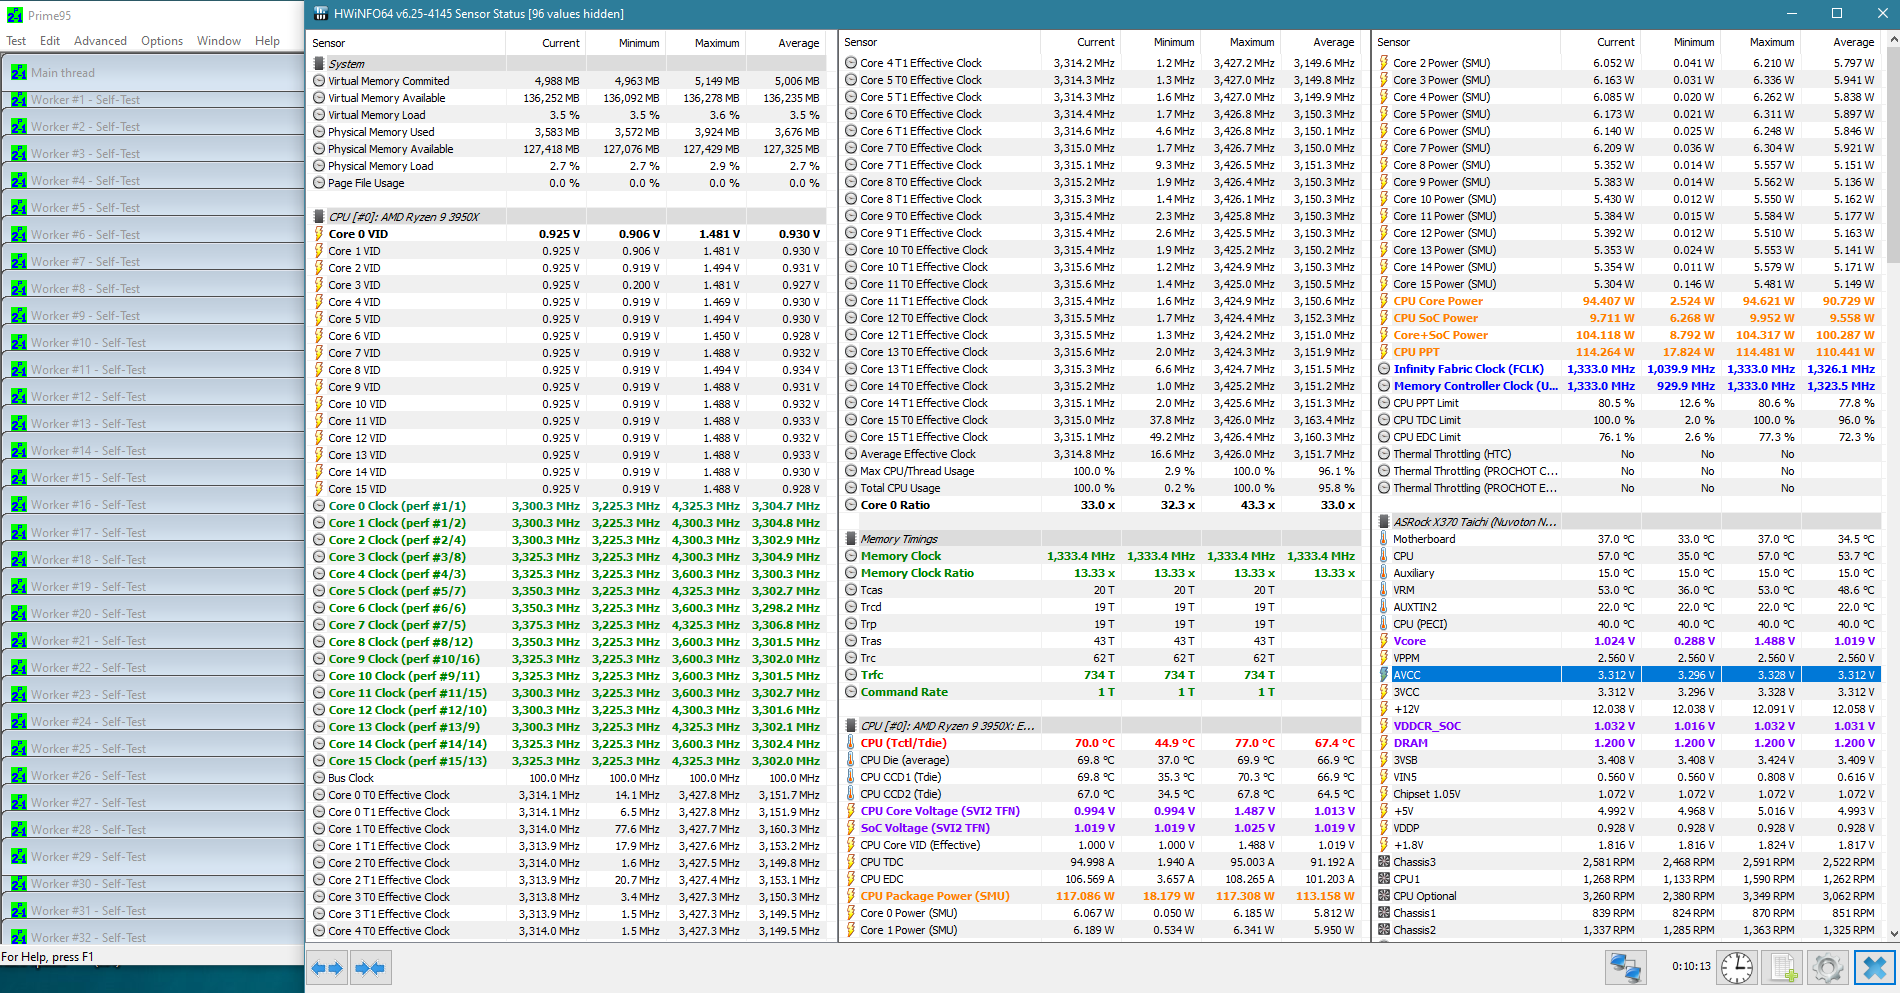The width and height of the screenshot is (1900, 993).
Task: Select the Core+SoC Power row
Action: click(x=1627, y=335)
